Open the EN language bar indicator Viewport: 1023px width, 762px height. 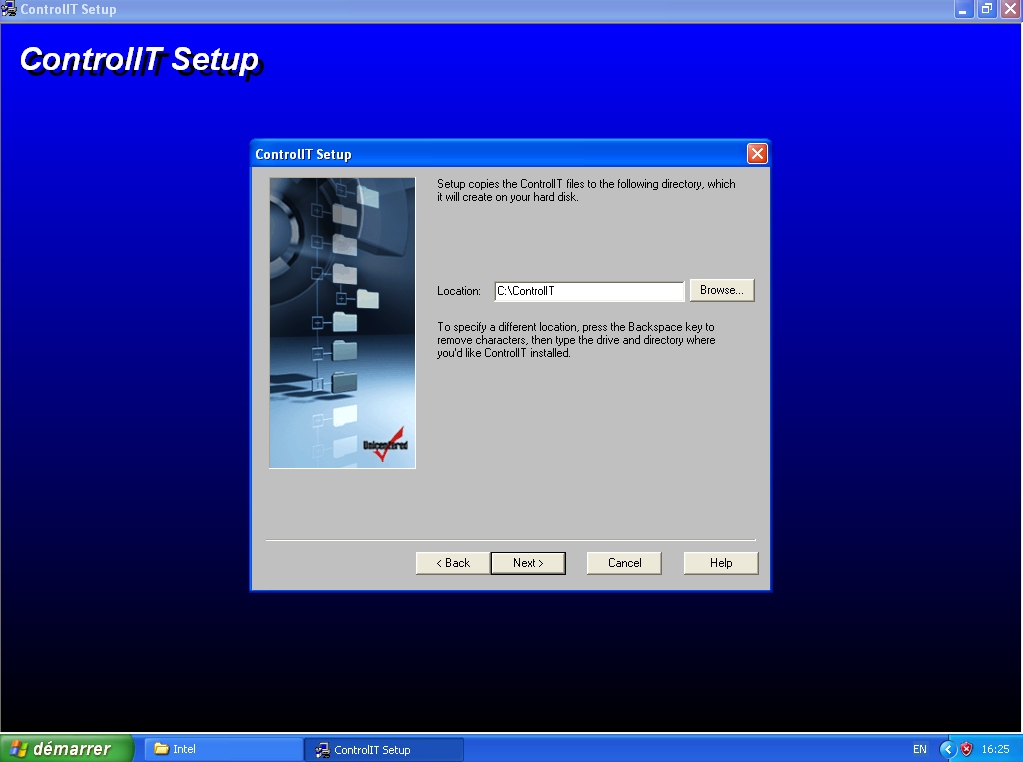(x=919, y=749)
